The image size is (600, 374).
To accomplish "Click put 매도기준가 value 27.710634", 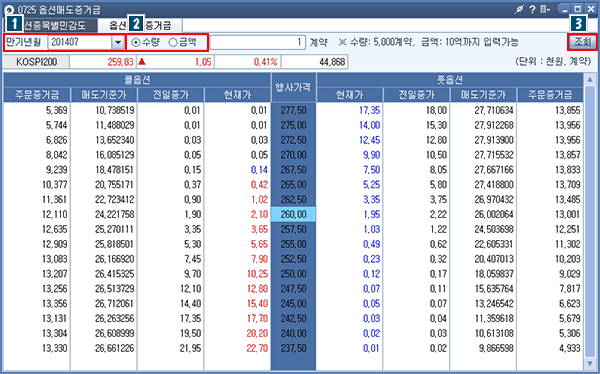I will (x=494, y=110).
